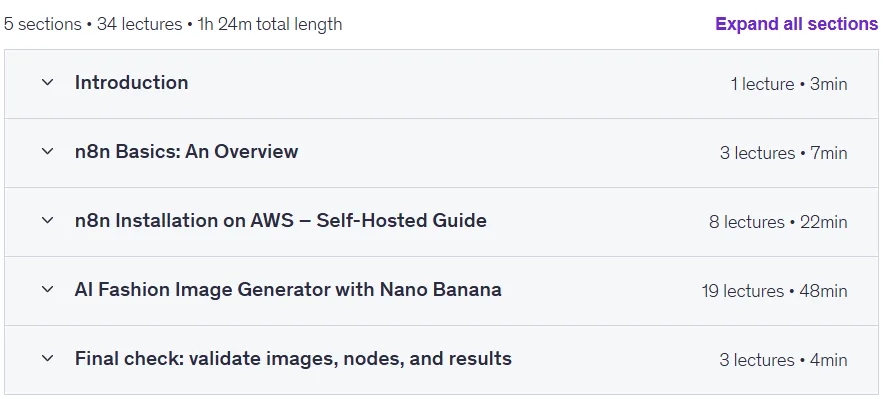
Task: Expand the n8n Basics: An Overview chevron
Action: 48,151
